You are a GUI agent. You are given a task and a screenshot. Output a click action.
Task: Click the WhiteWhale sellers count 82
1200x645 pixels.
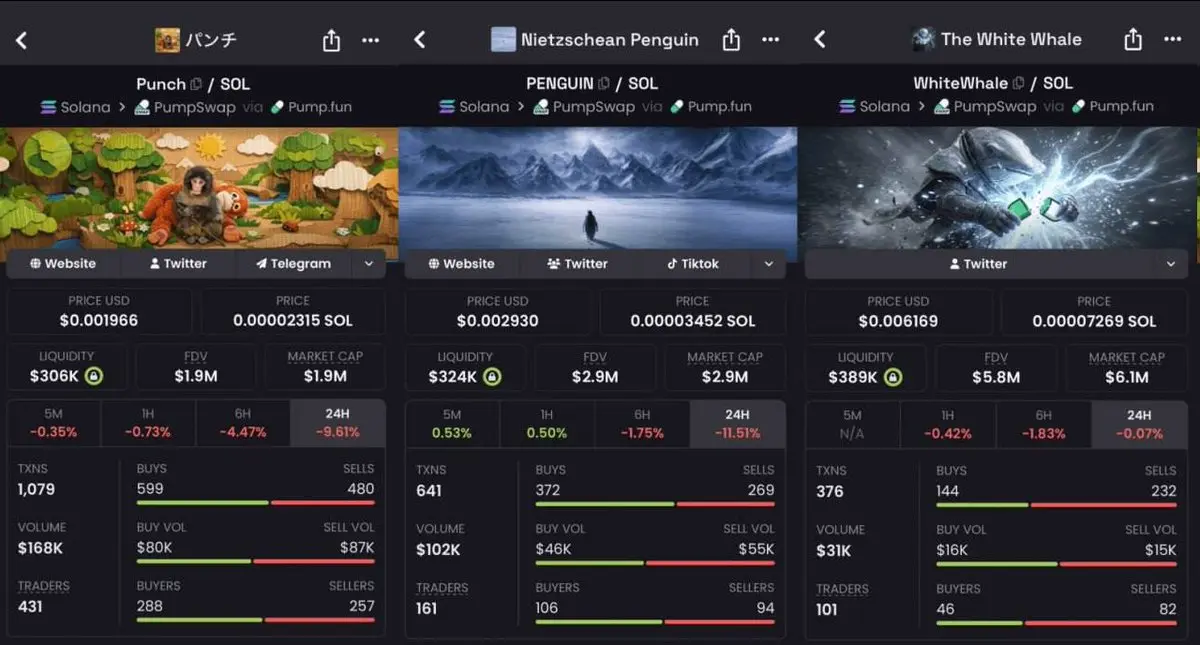[x=1166, y=608]
